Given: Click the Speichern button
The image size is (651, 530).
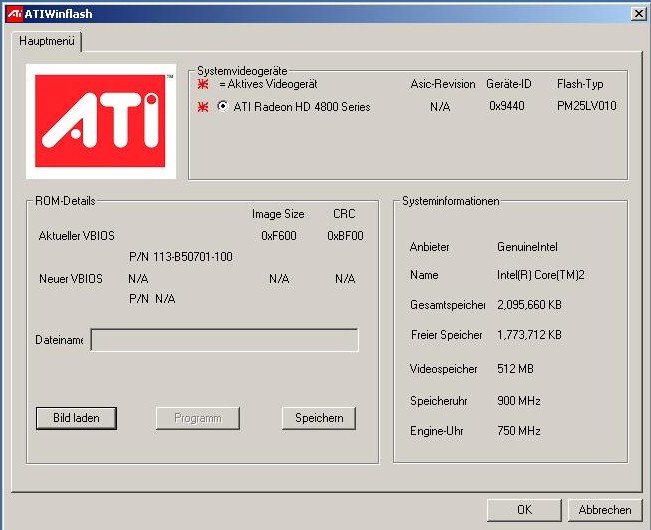Looking at the screenshot, I should point(319,418).
